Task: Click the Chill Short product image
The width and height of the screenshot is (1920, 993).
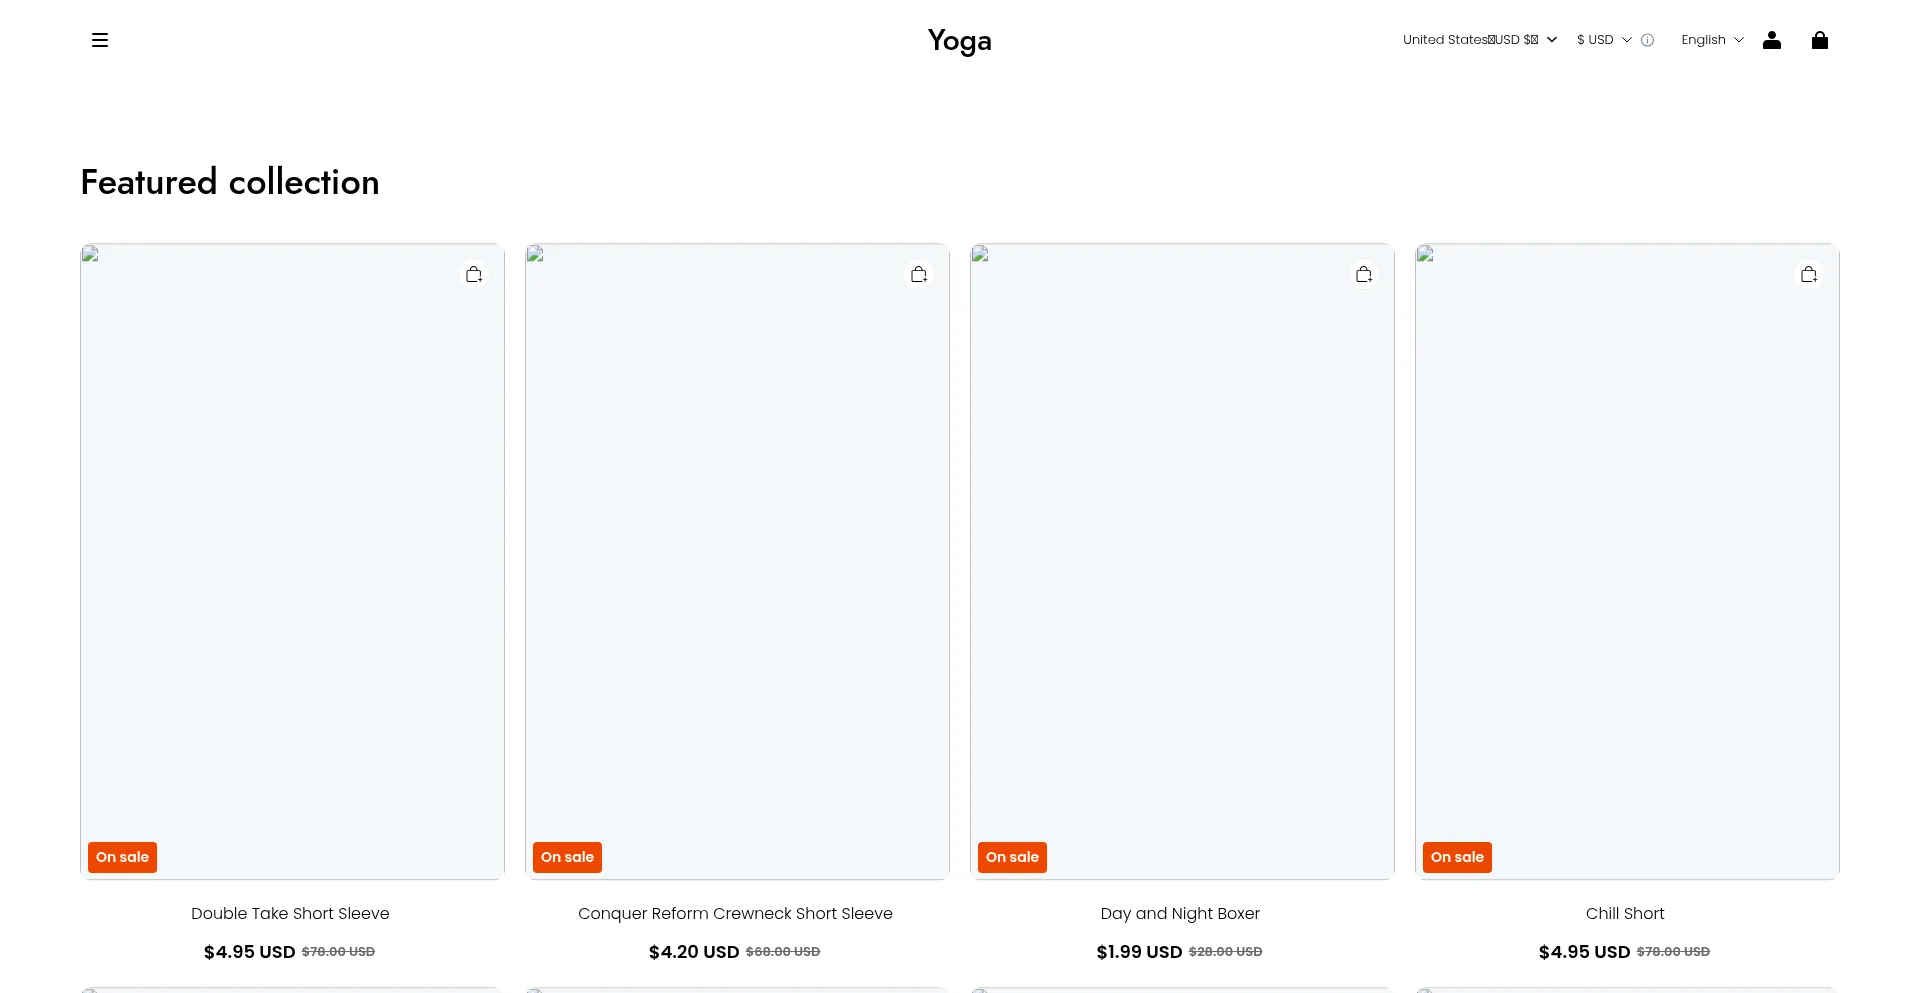Action: (x=1627, y=561)
